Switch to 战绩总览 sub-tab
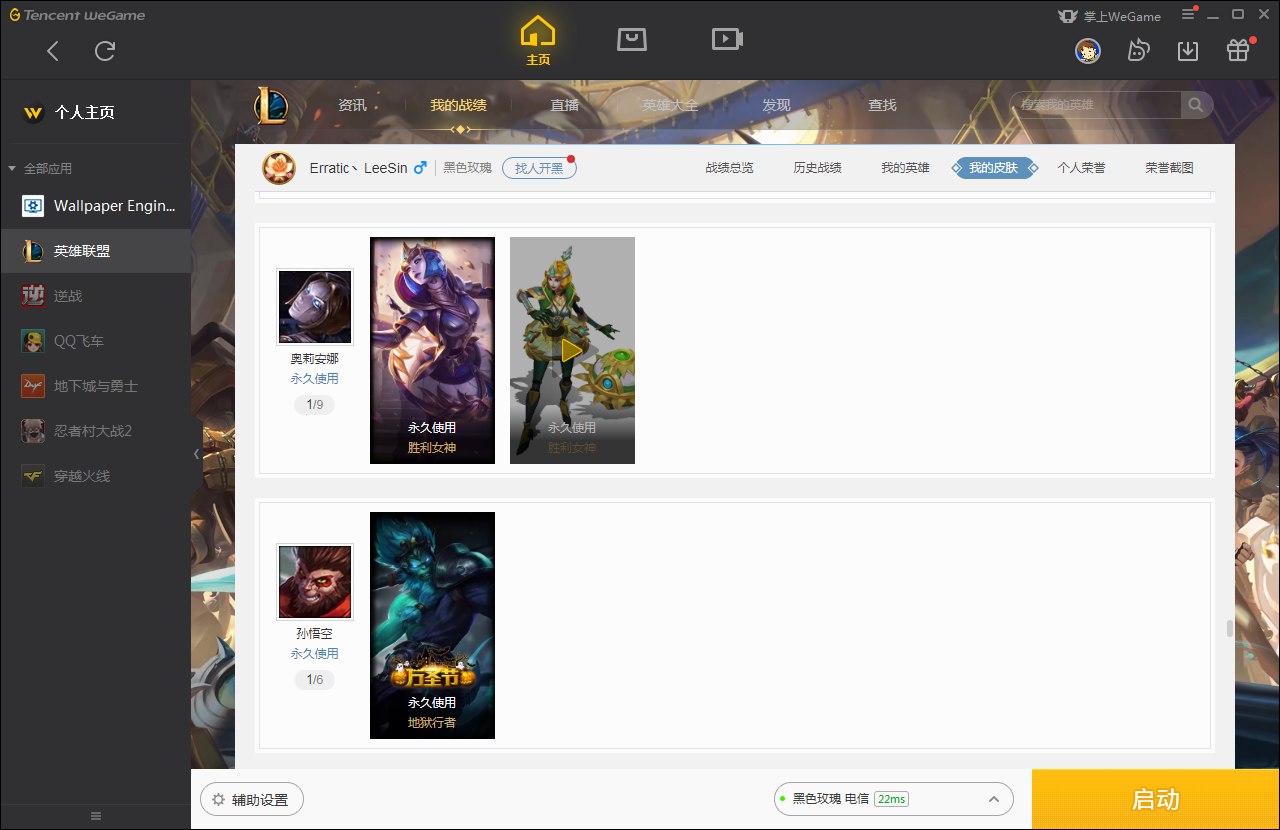 pyautogui.click(x=729, y=168)
